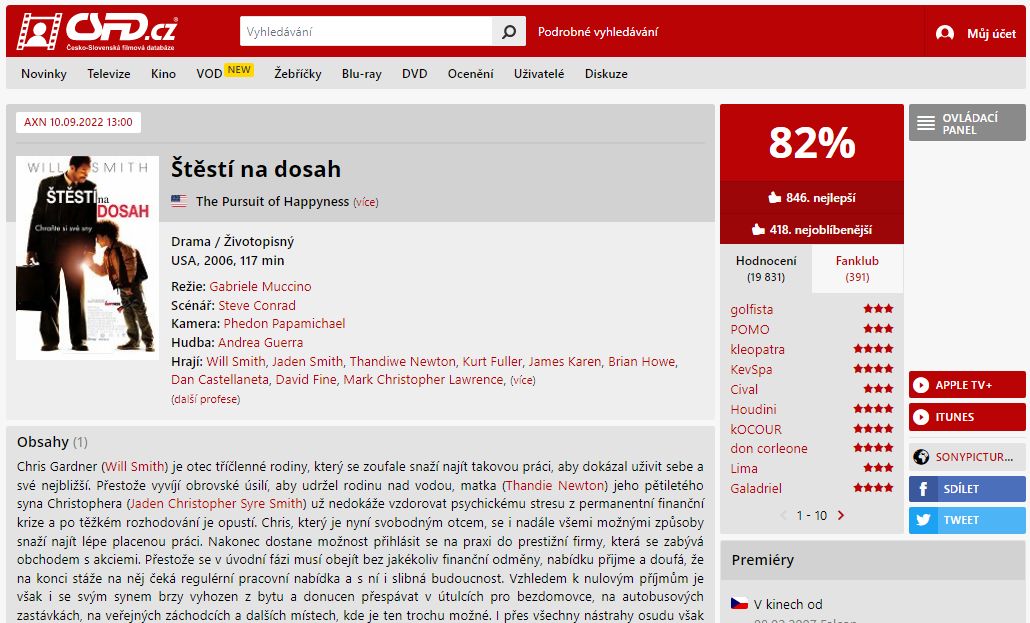The width and height of the screenshot is (1030, 623).
Task: Click Thandie Newton link in the synopsis
Action: pos(555,486)
